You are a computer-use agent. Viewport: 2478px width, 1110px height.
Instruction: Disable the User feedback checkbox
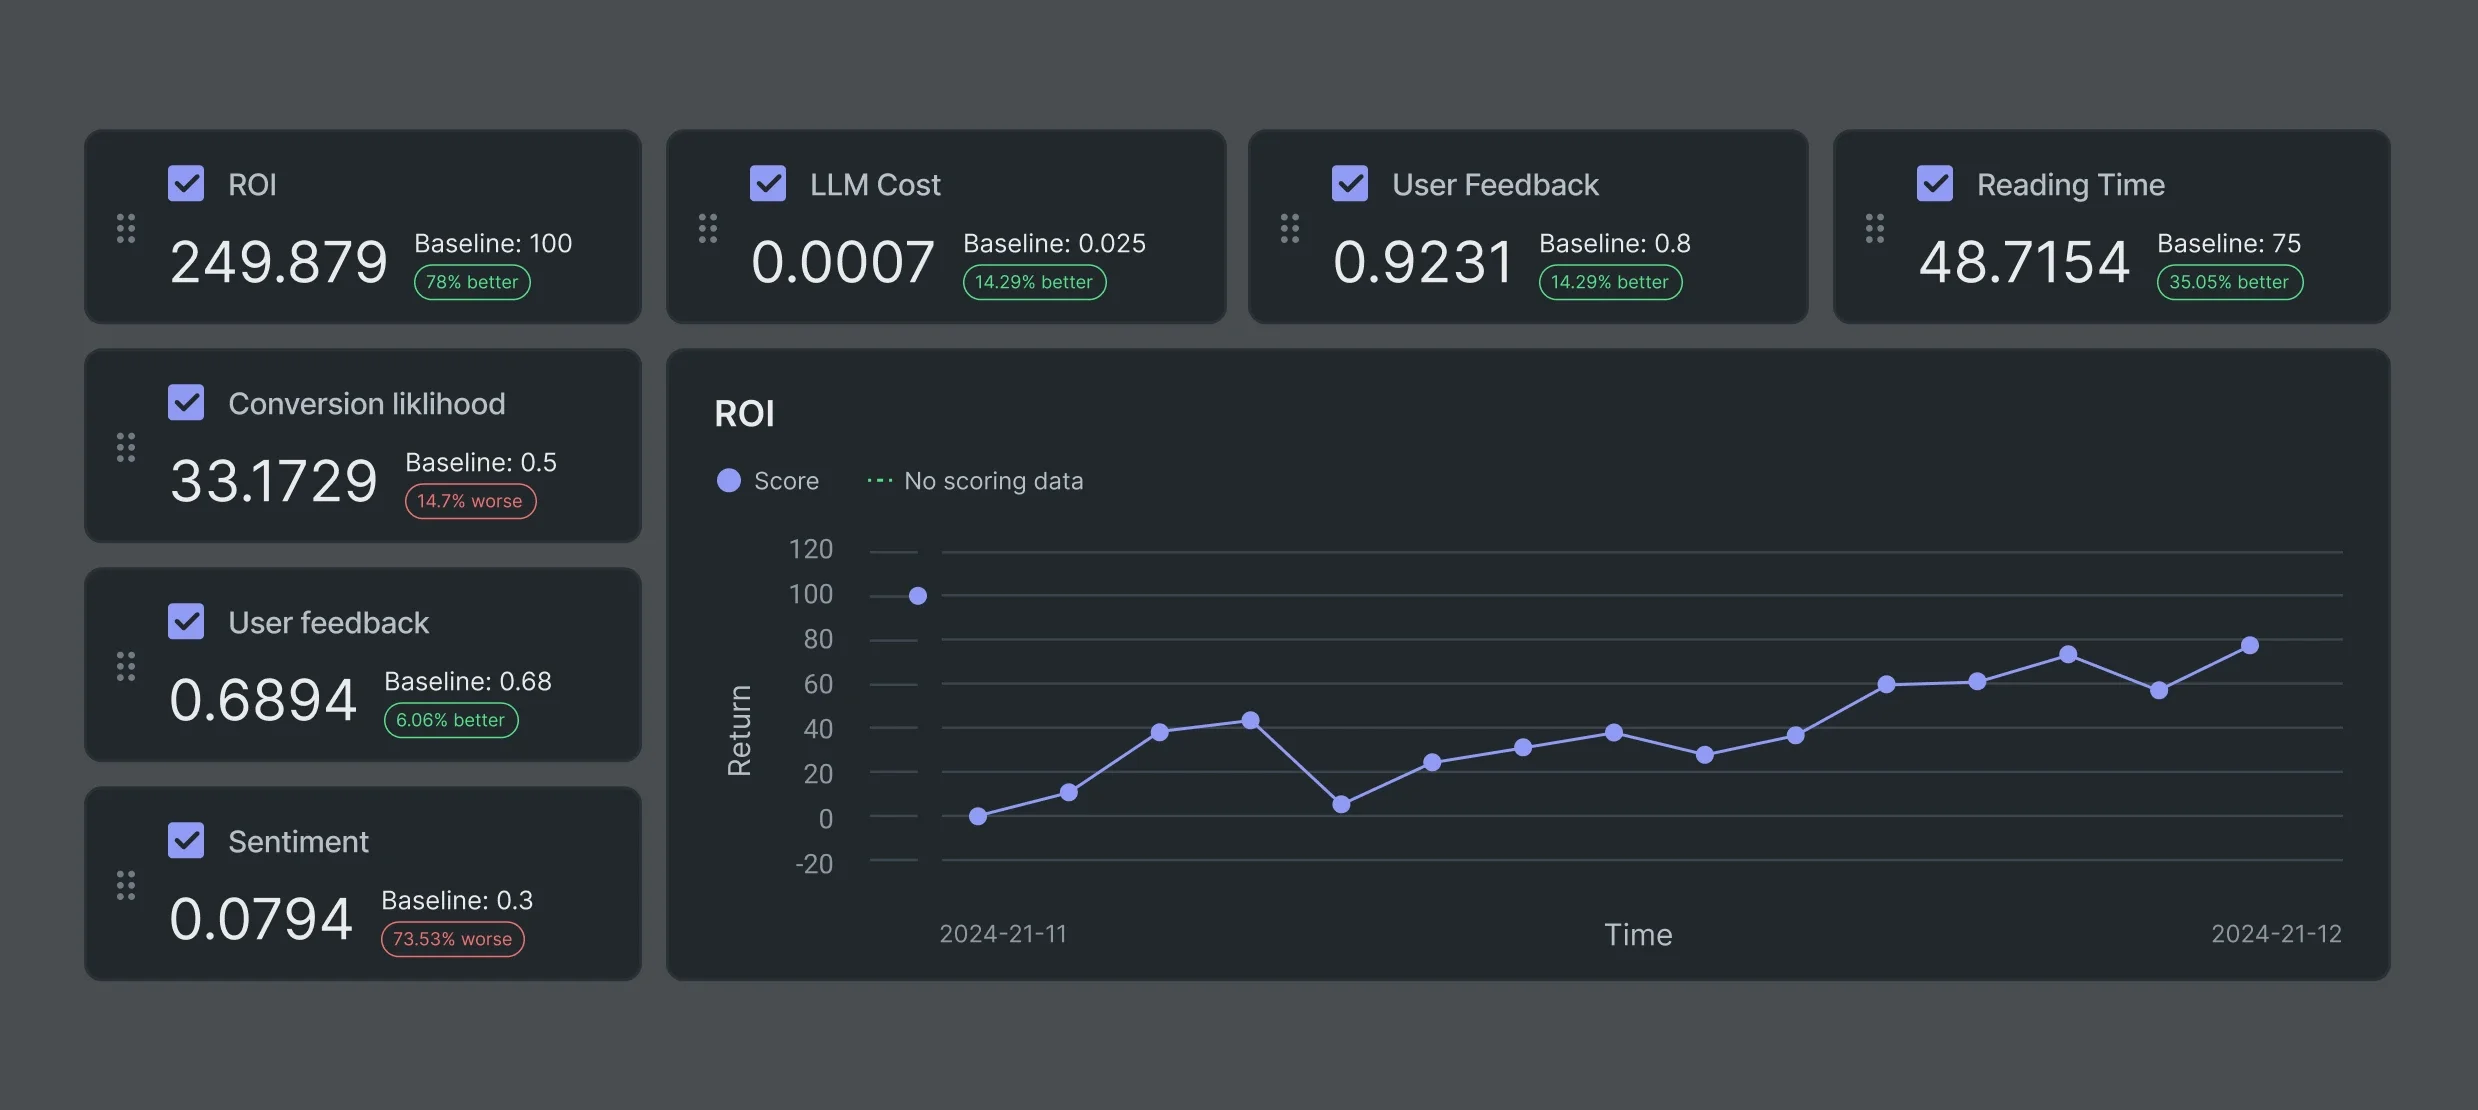pyautogui.click(x=186, y=621)
